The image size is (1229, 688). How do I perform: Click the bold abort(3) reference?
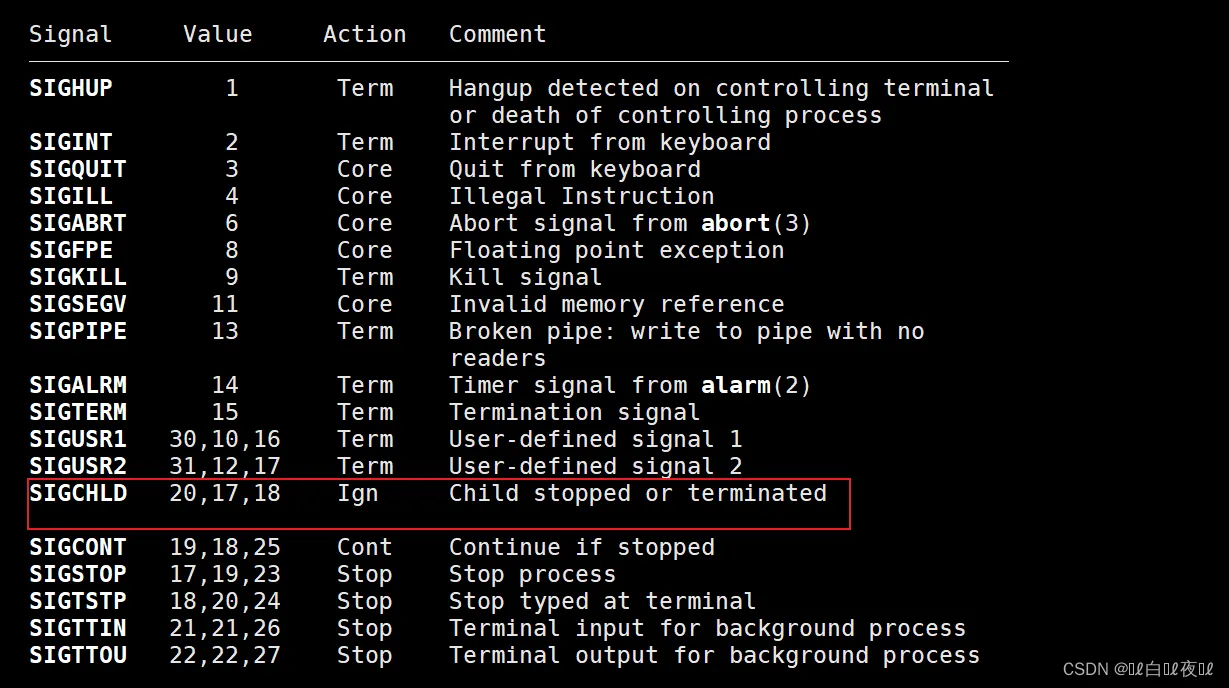click(x=756, y=223)
